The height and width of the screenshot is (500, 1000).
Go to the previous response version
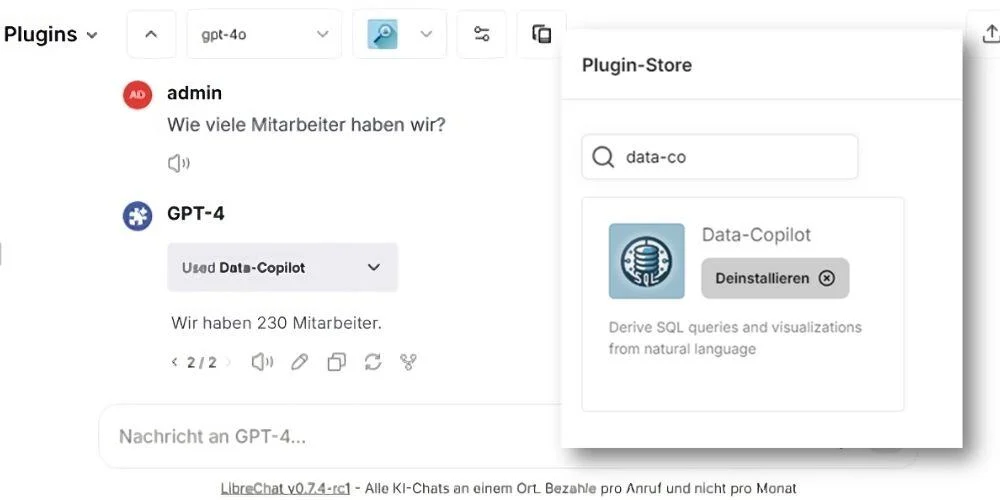[174, 363]
